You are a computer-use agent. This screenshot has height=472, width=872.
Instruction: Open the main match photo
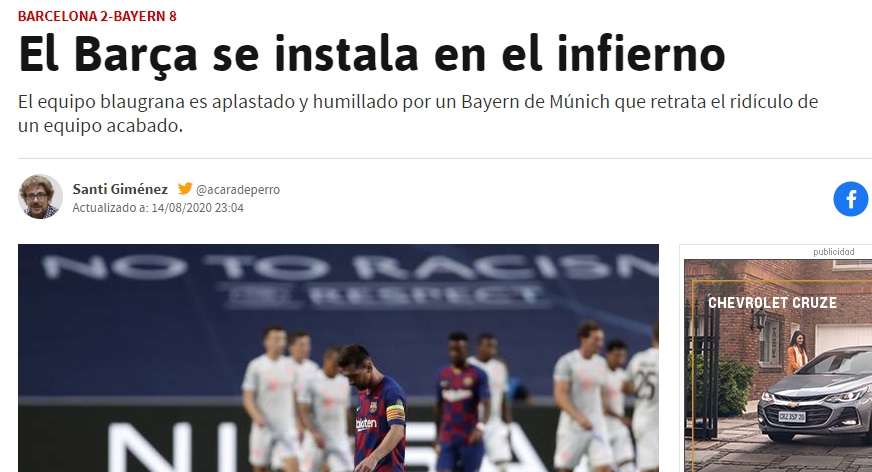pos(338,358)
